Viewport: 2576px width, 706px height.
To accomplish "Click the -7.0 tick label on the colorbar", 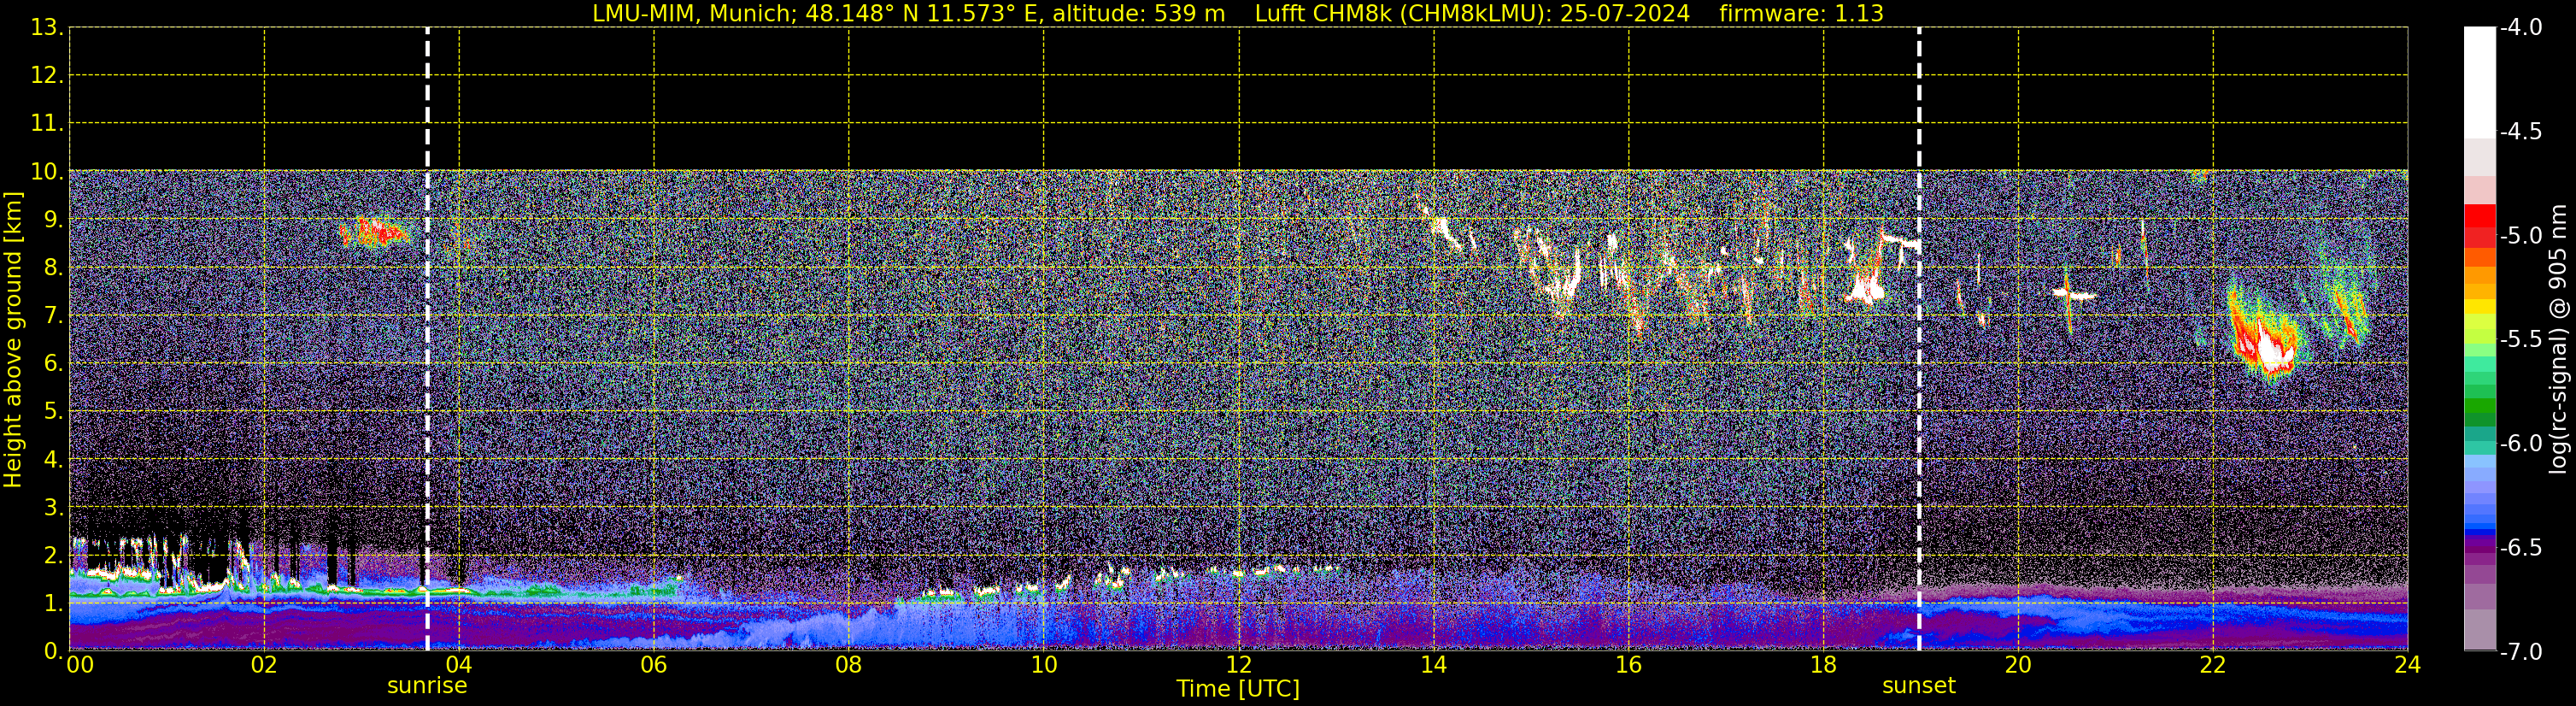I will [x=2520, y=652].
